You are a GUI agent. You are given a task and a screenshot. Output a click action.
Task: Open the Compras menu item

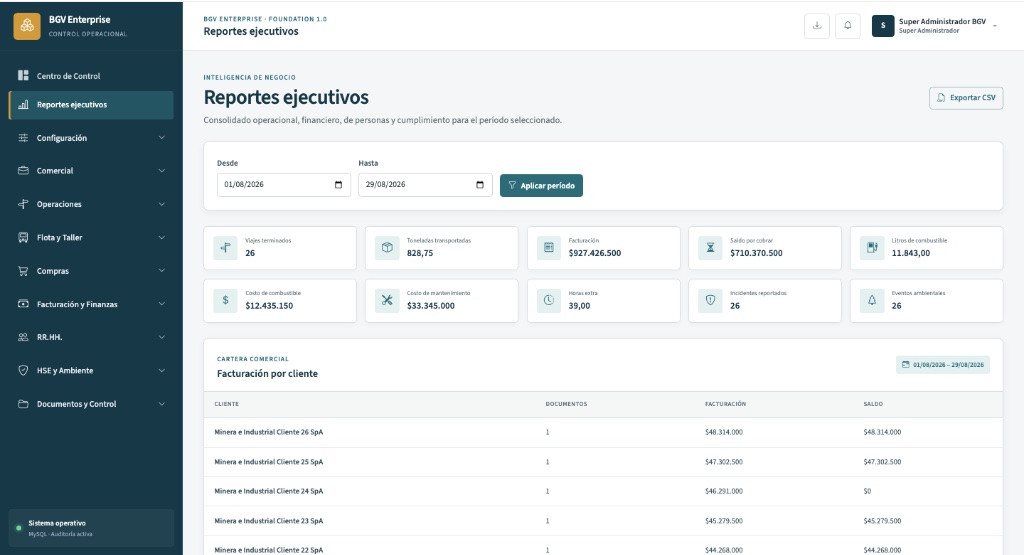tap(91, 270)
